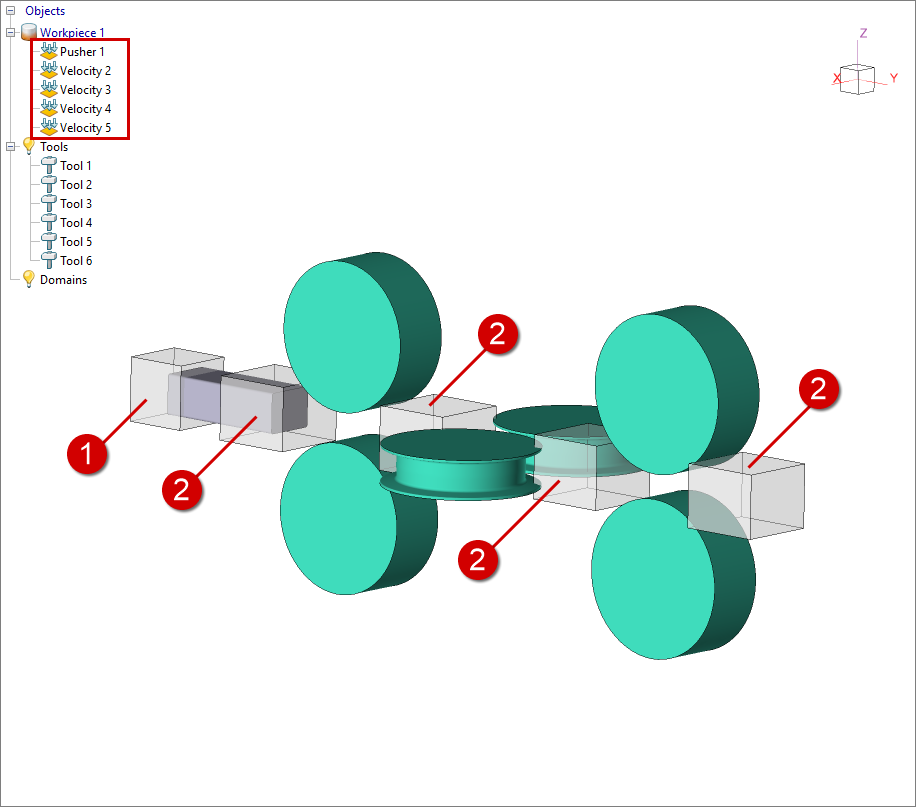
Task: Click the Velocity 2 arrows icon
Action: click(48, 71)
